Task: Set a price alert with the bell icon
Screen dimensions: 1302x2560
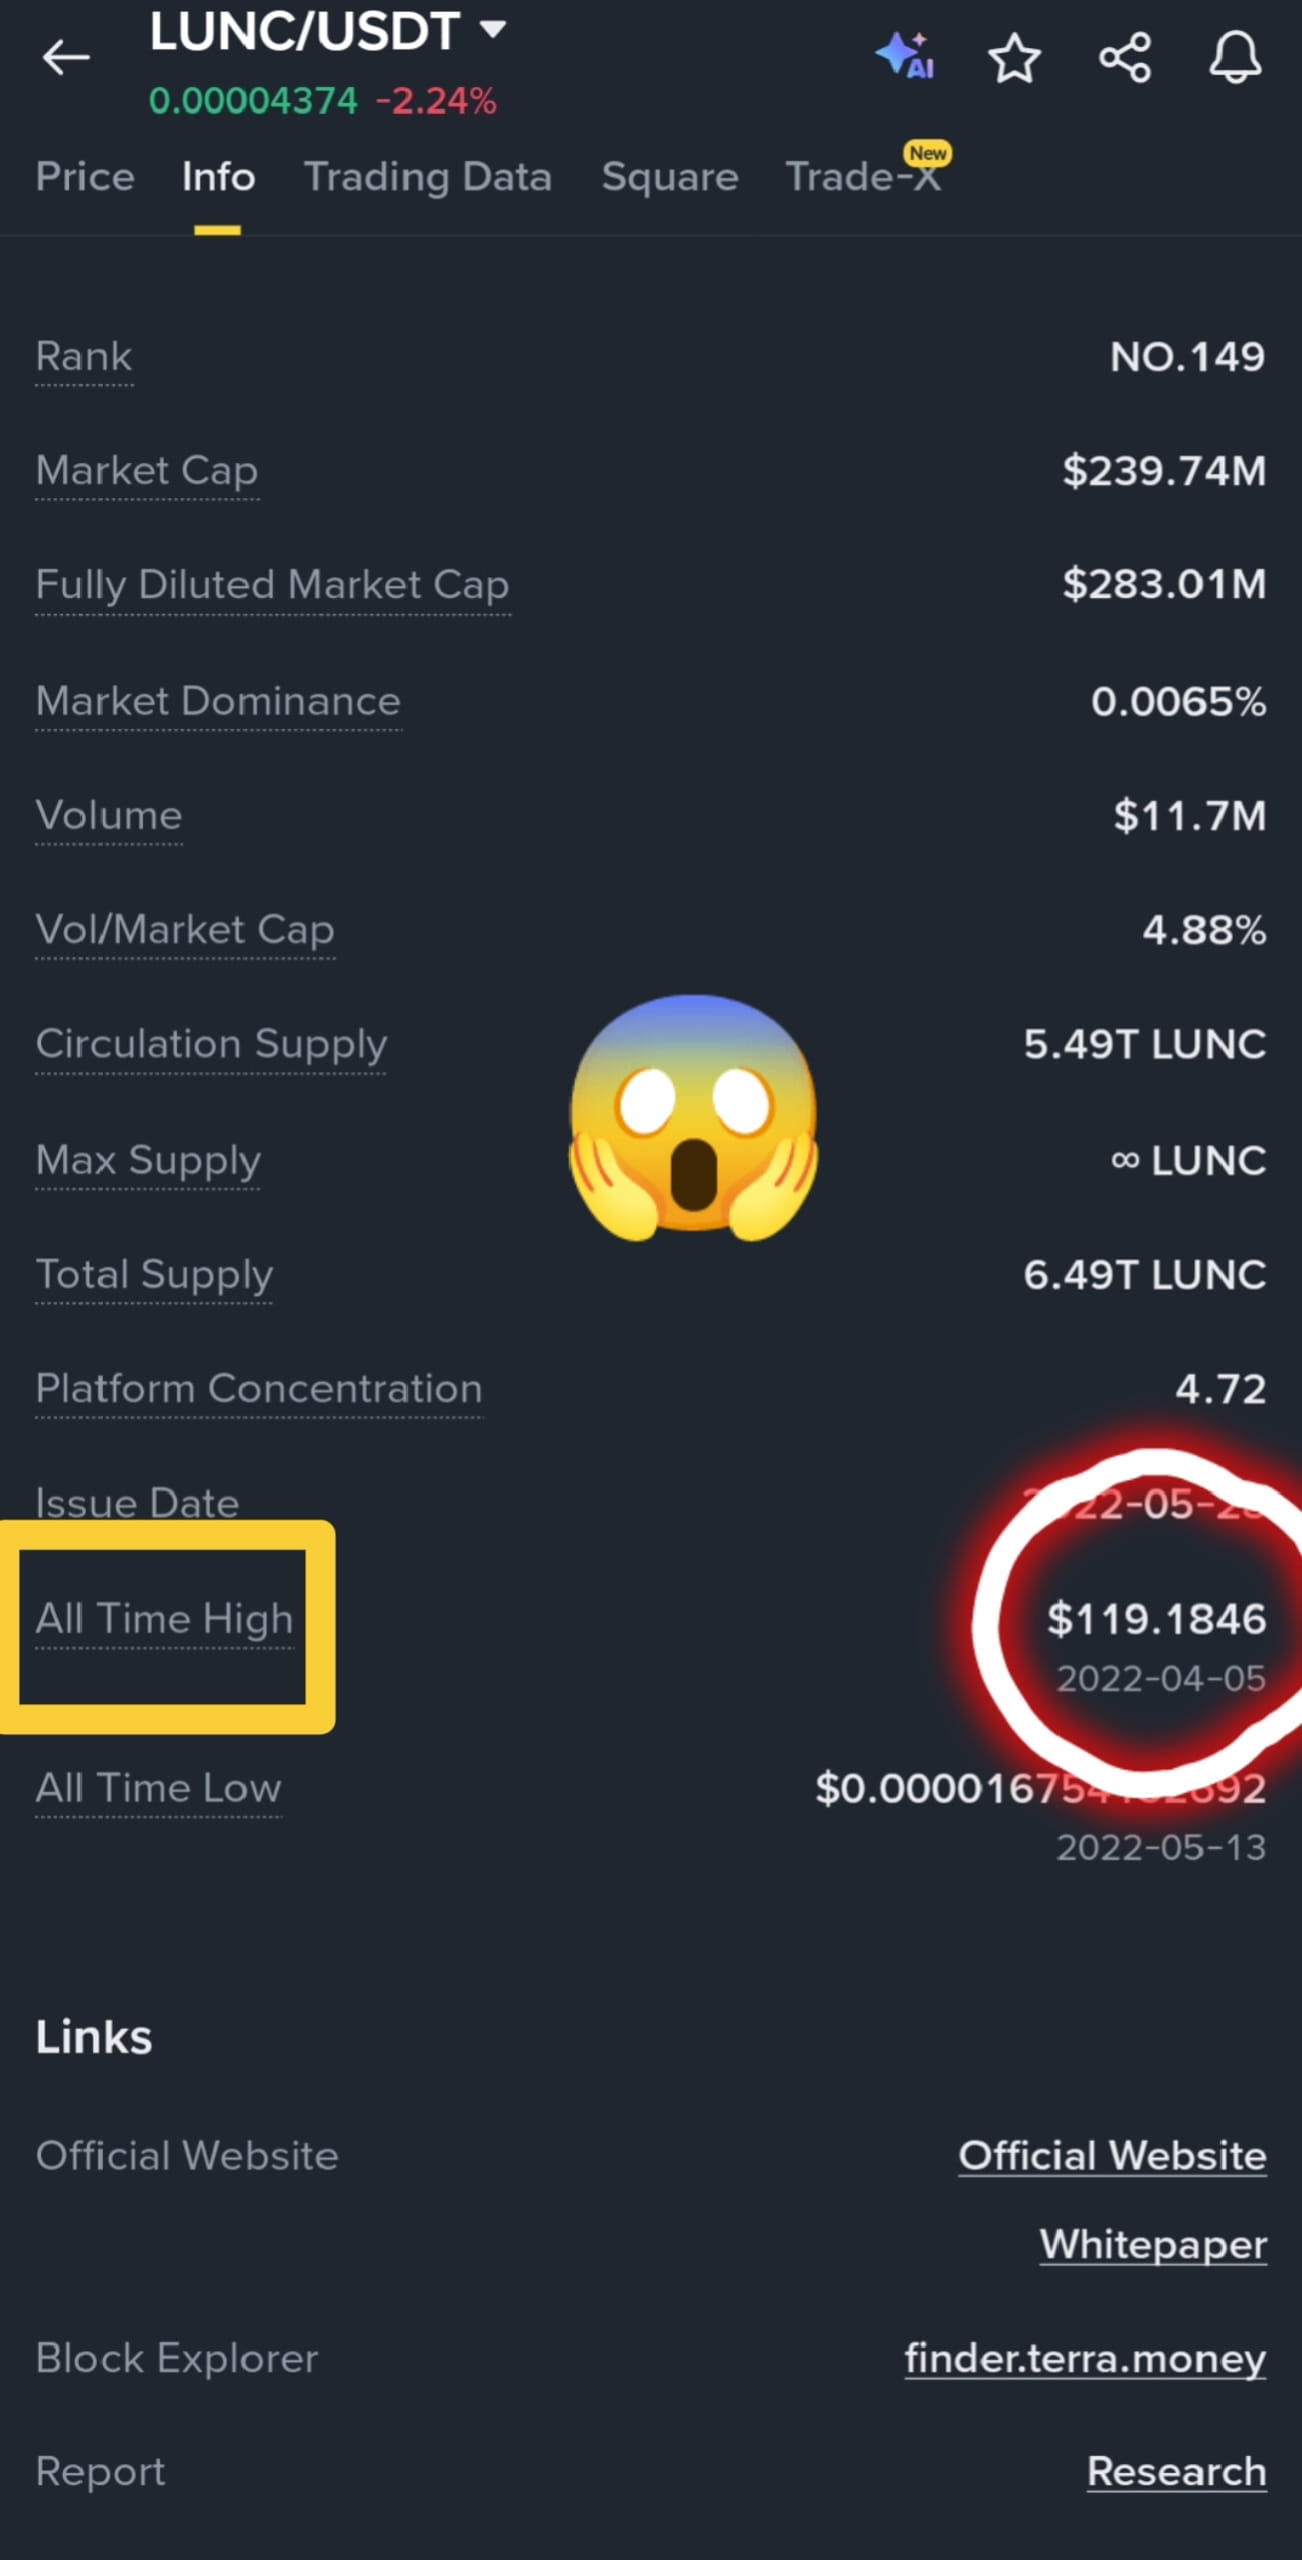Action: click(x=1236, y=58)
